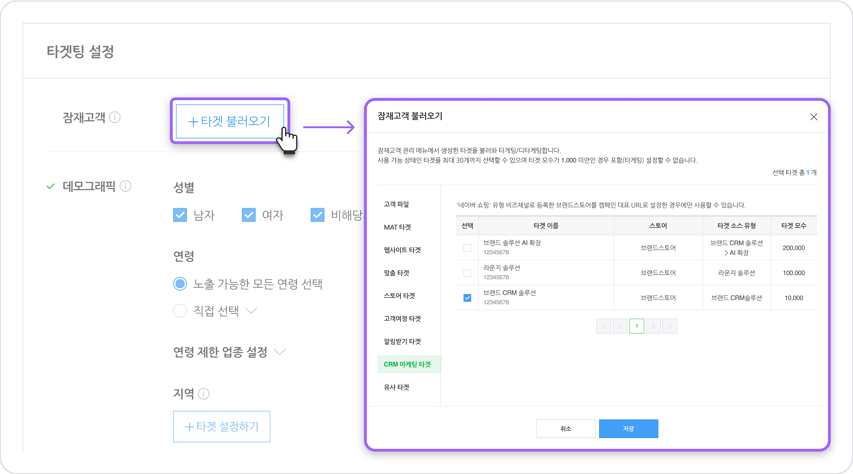Open the 스토어 타겟 tab
Image resolution: width=853 pixels, height=474 pixels.
(399, 296)
